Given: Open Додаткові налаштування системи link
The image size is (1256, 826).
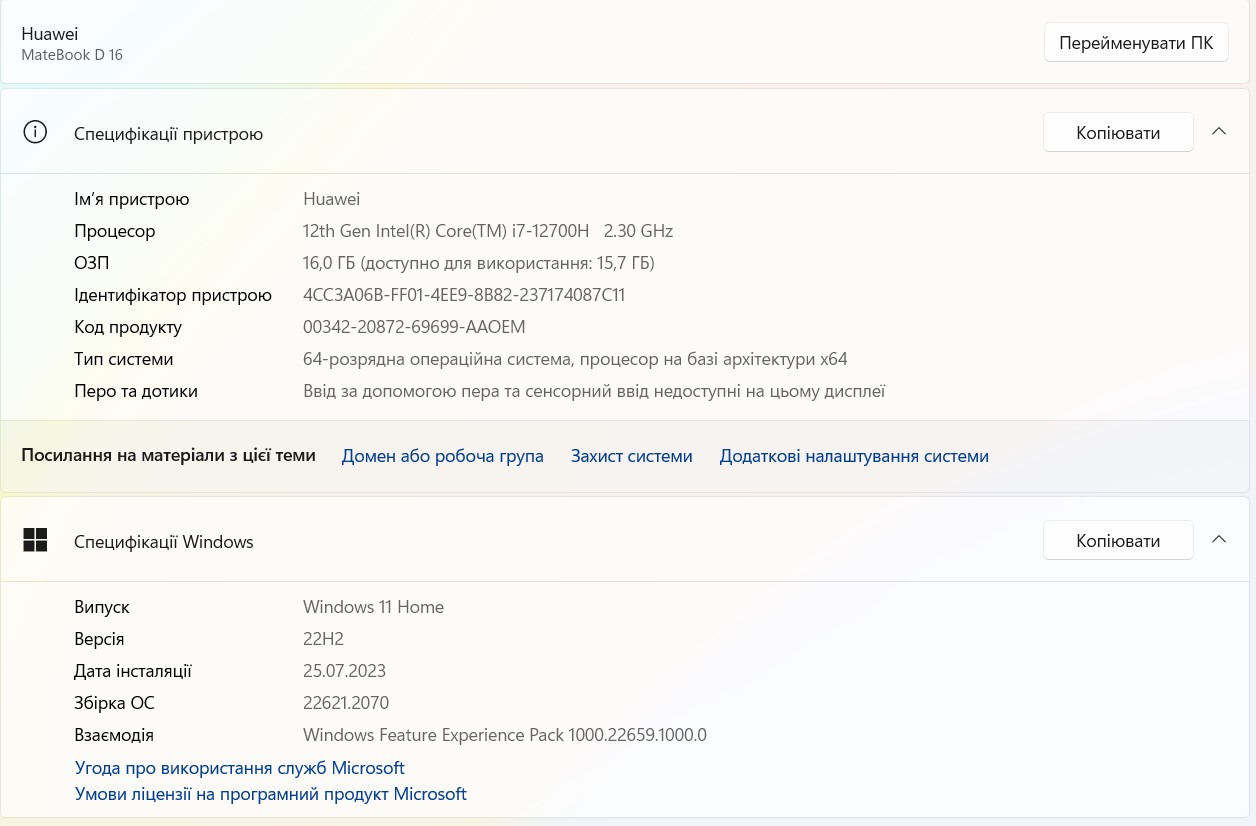Looking at the screenshot, I should pyautogui.click(x=854, y=456).
